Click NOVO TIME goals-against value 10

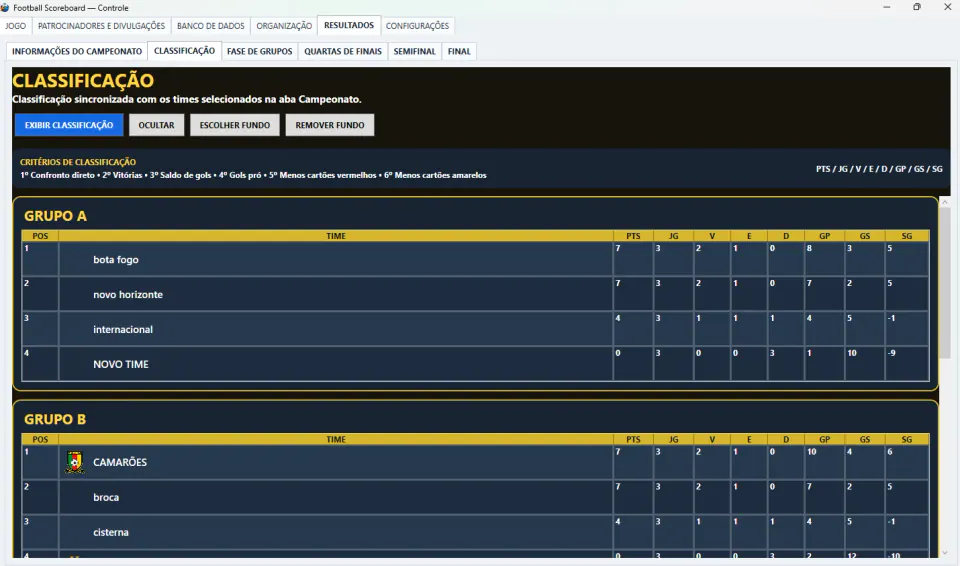[x=852, y=353]
